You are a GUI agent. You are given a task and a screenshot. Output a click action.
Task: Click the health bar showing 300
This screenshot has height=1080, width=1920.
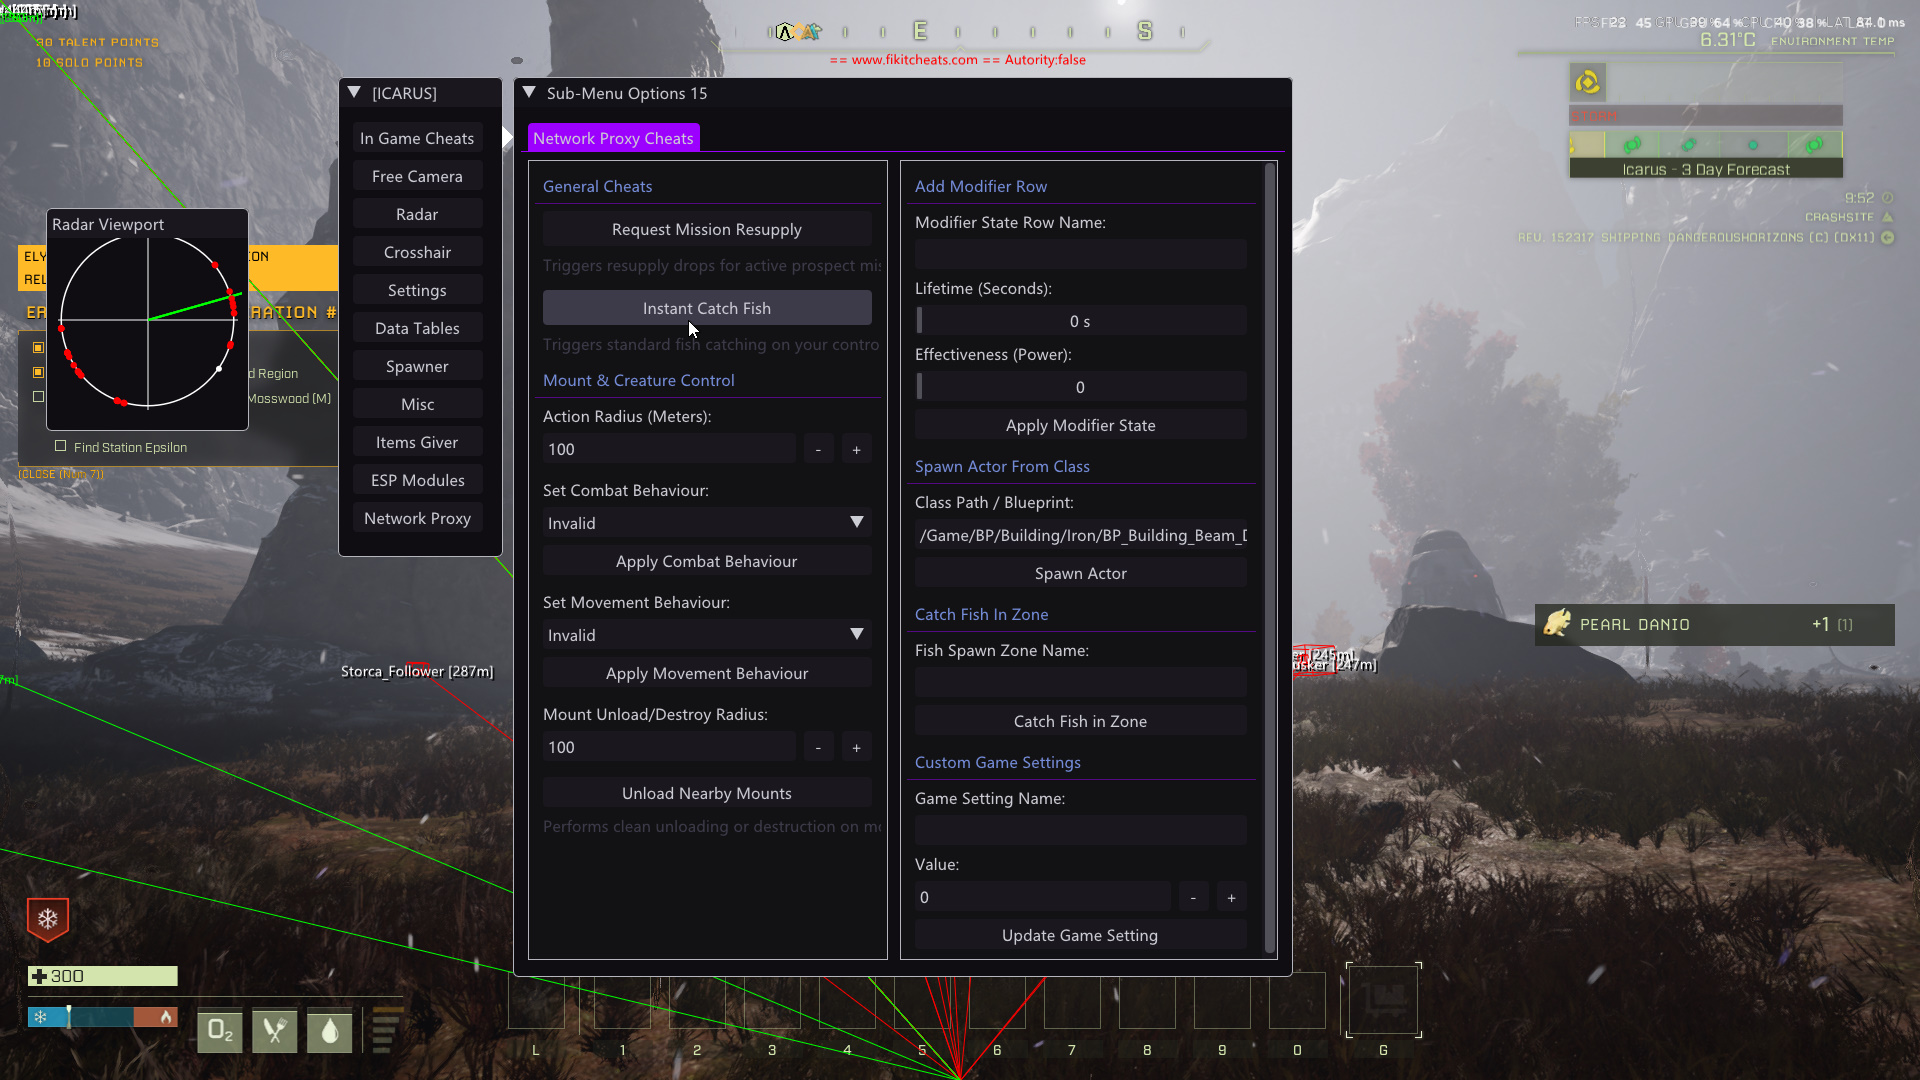(103, 976)
